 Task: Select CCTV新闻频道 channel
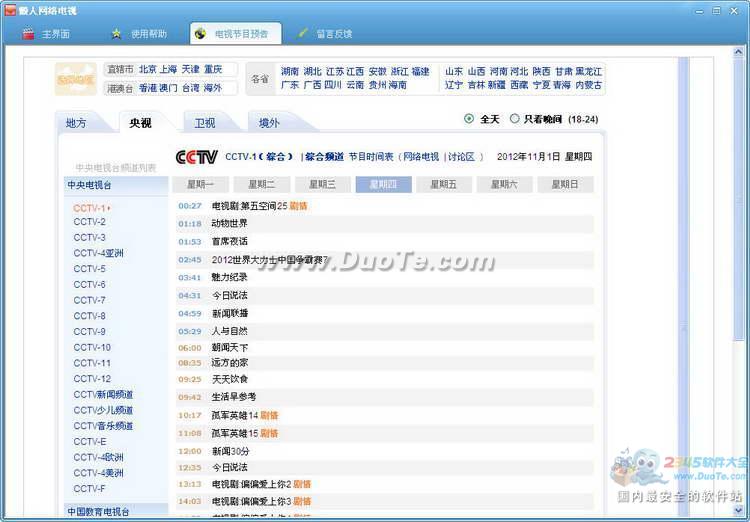pyautogui.click(x=103, y=394)
